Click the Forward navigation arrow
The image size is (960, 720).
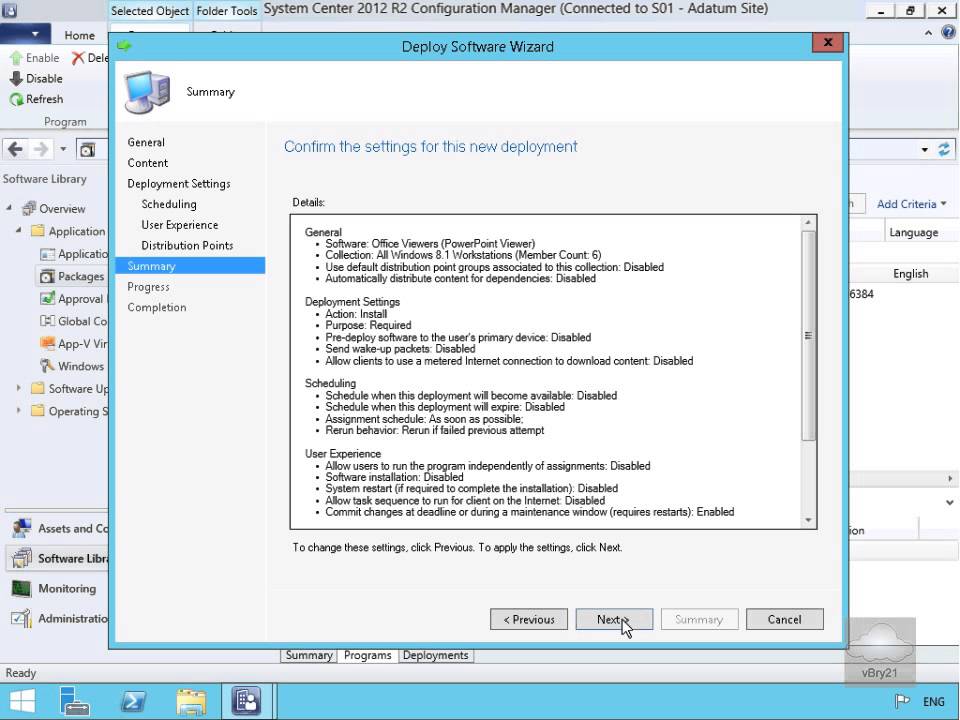coord(40,149)
